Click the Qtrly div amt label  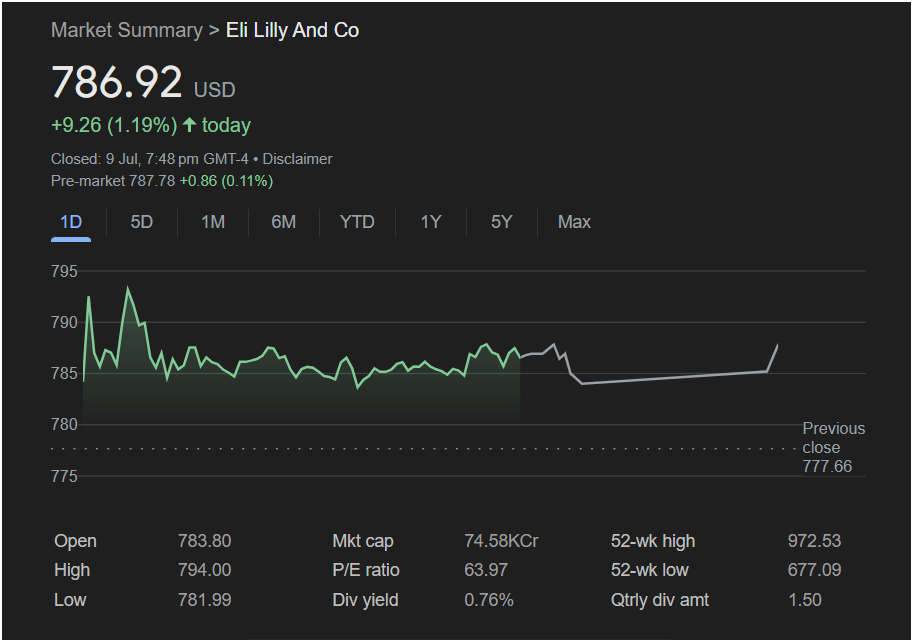[x=660, y=600]
